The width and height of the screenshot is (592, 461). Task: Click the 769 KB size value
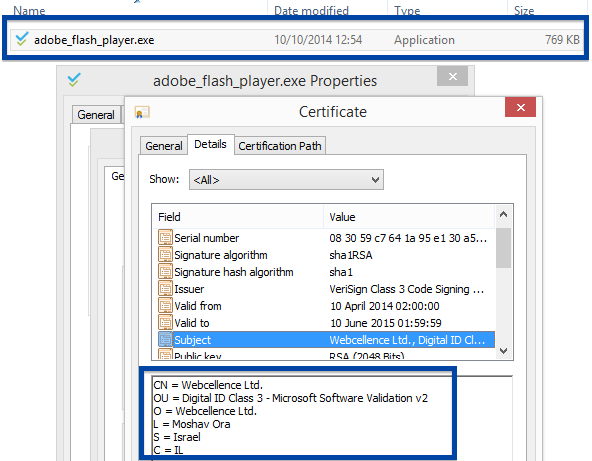click(562, 40)
